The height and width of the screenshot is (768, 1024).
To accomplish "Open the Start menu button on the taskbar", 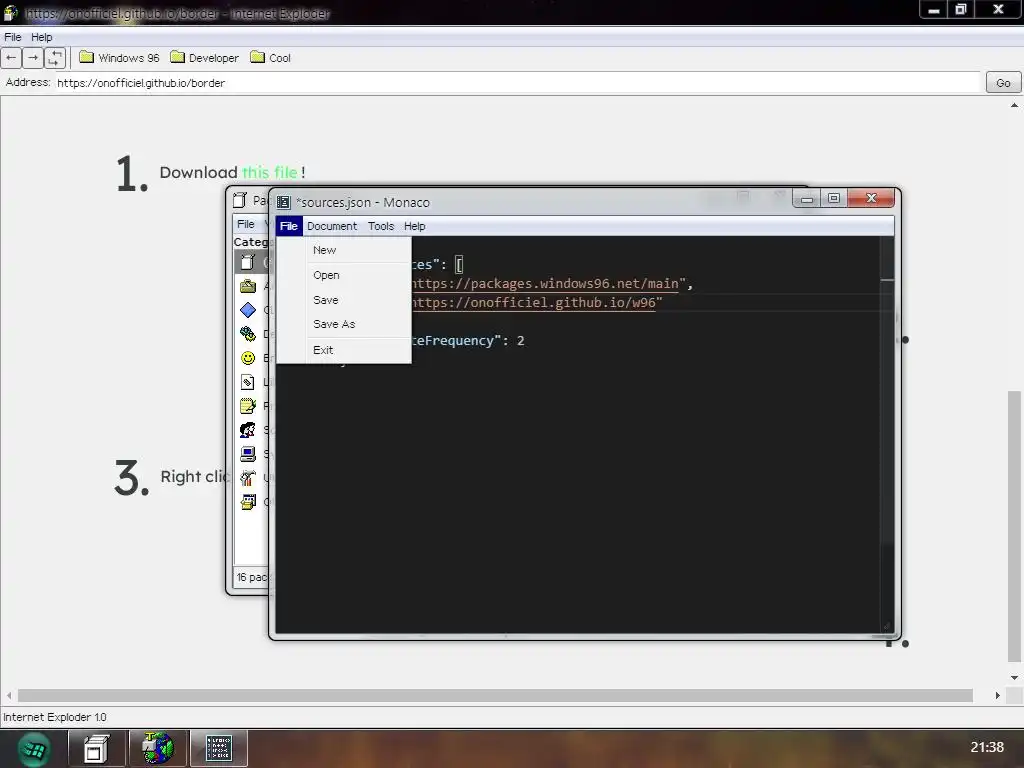I will pyautogui.click(x=33, y=748).
